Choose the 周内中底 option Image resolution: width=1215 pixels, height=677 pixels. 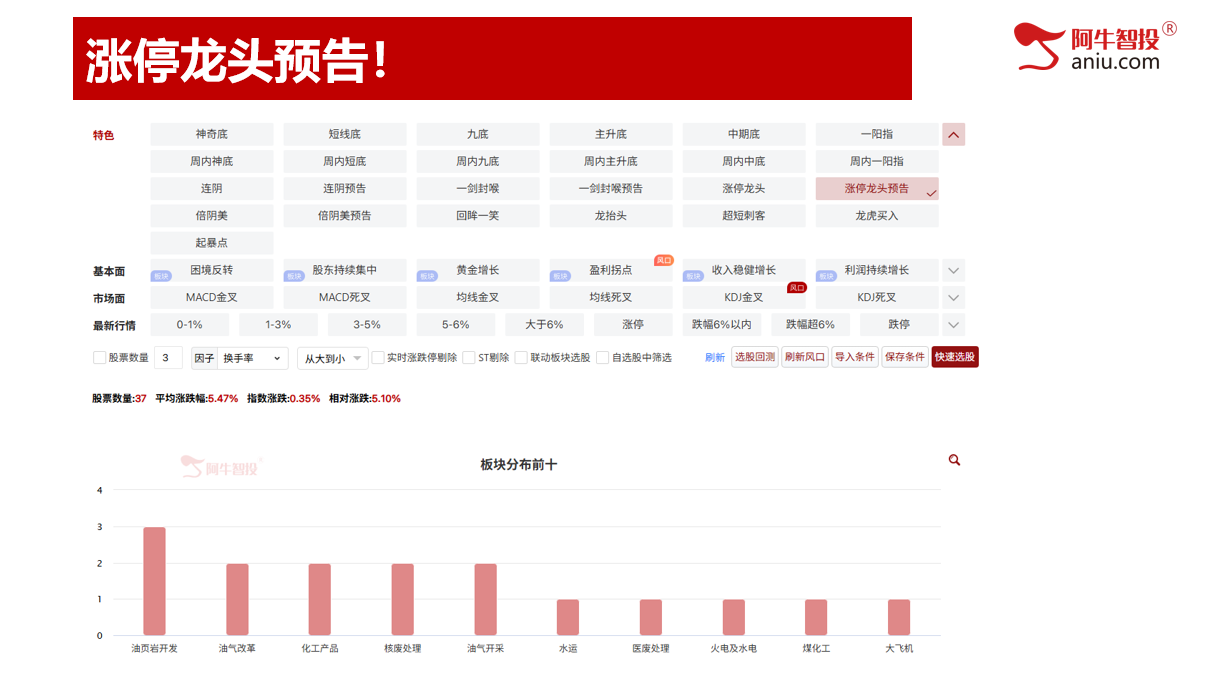pos(744,161)
